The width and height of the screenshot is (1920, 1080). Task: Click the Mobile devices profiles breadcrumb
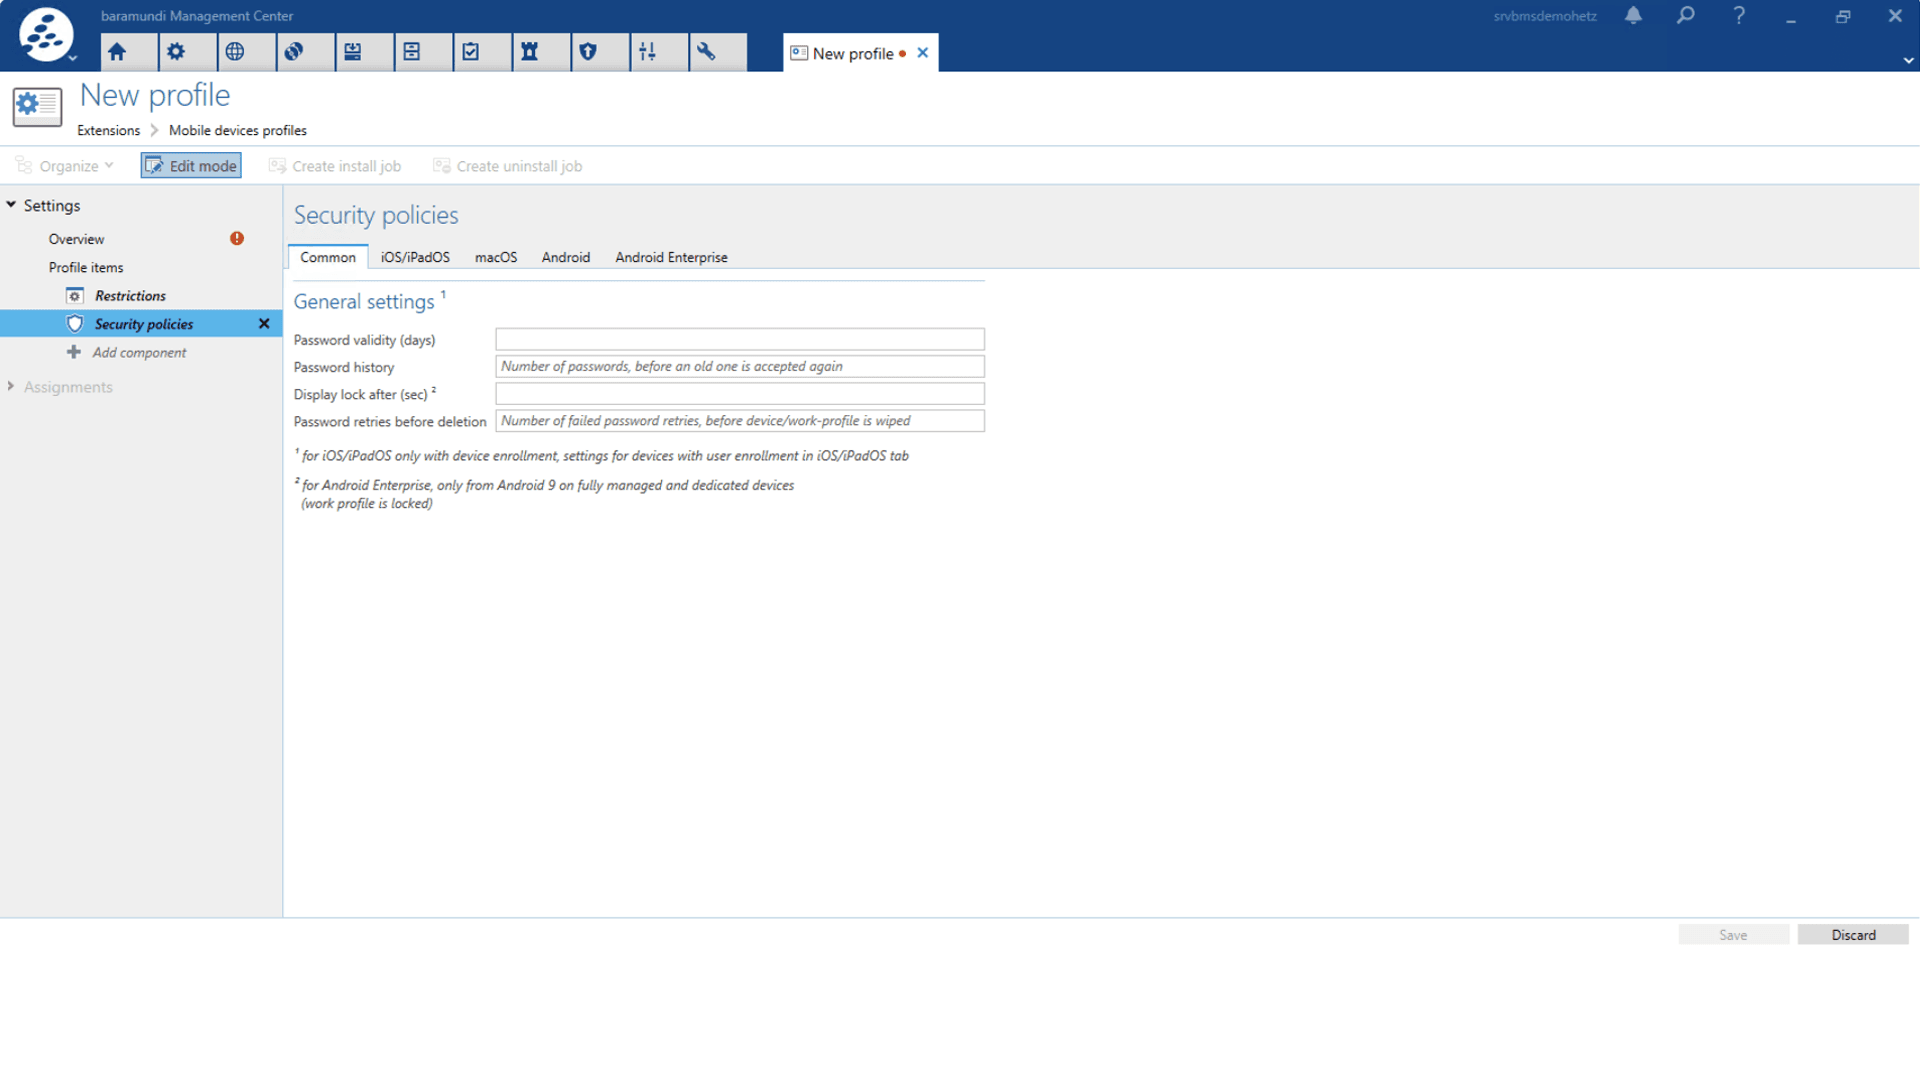pyautogui.click(x=238, y=130)
